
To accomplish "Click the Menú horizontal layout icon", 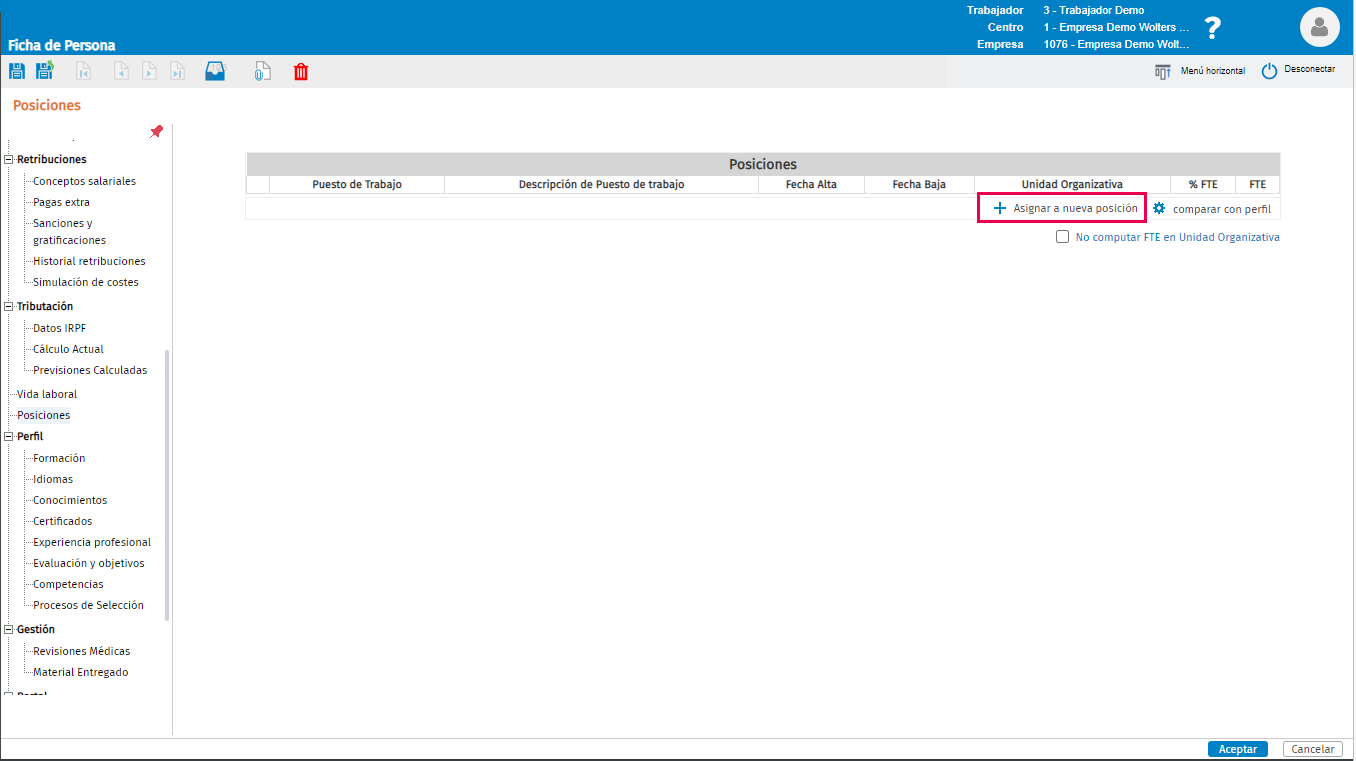I will click(1162, 71).
